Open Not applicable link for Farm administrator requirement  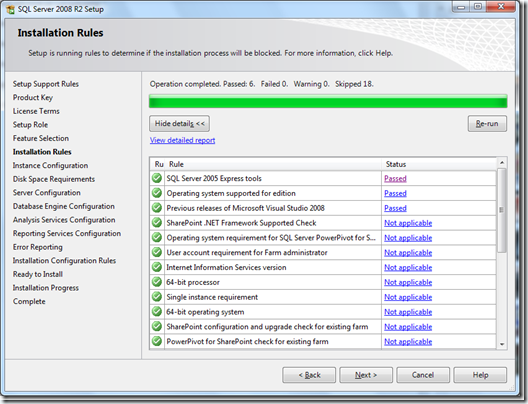click(x=408, y=252)
